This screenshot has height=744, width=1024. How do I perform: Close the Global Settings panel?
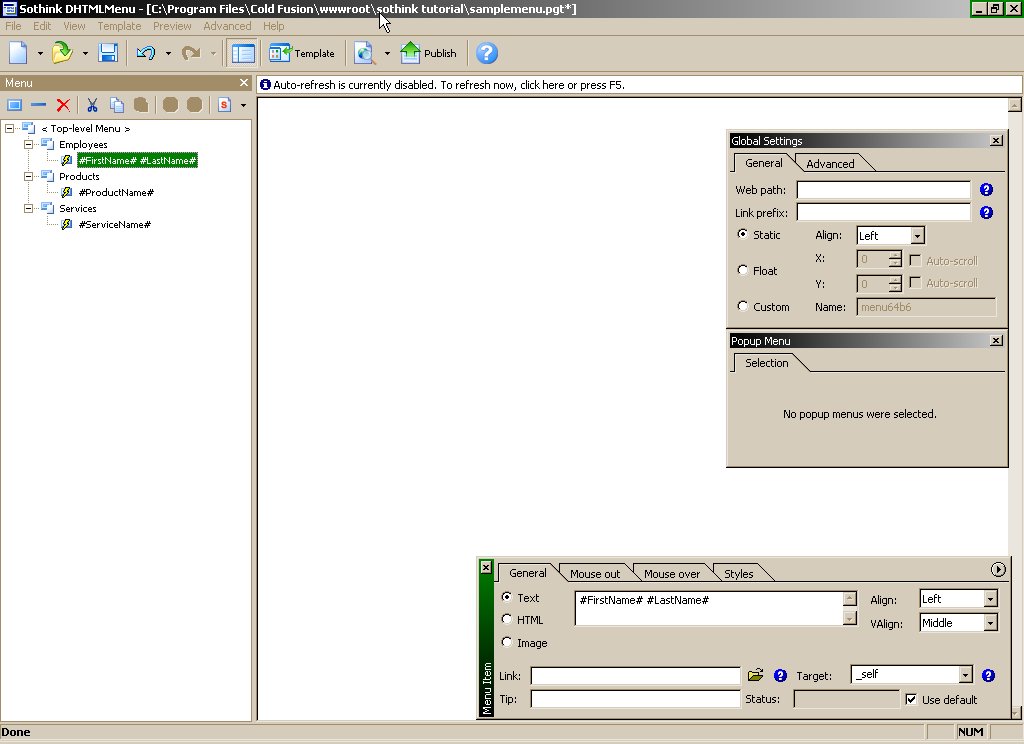coord(996,140)
